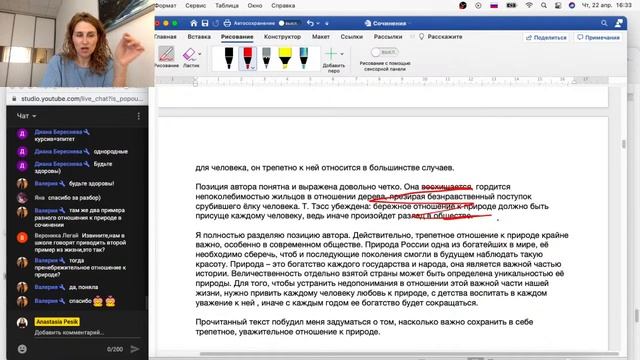Open the Wi-Fi status icon
This screenshot has height=360, width=640.
[529, 6]
